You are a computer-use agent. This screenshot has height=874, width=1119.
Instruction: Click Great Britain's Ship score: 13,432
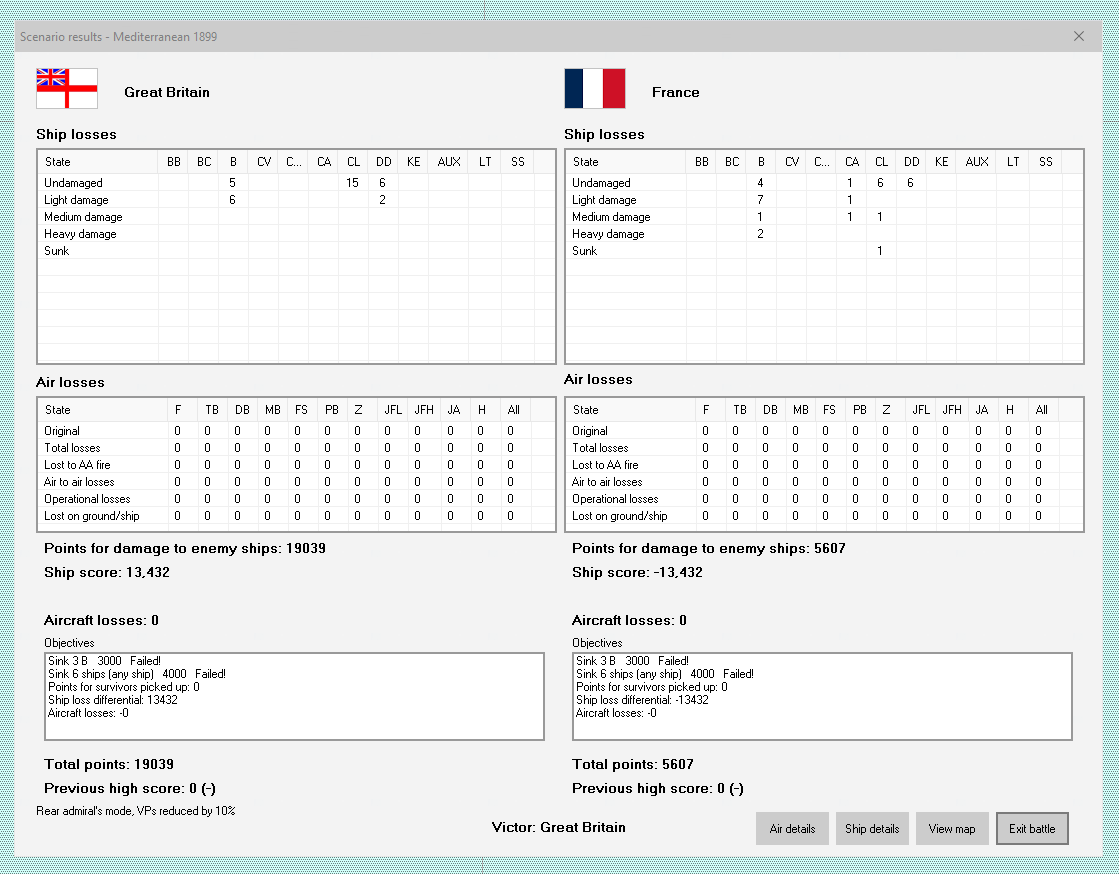(x=107, y=572)
